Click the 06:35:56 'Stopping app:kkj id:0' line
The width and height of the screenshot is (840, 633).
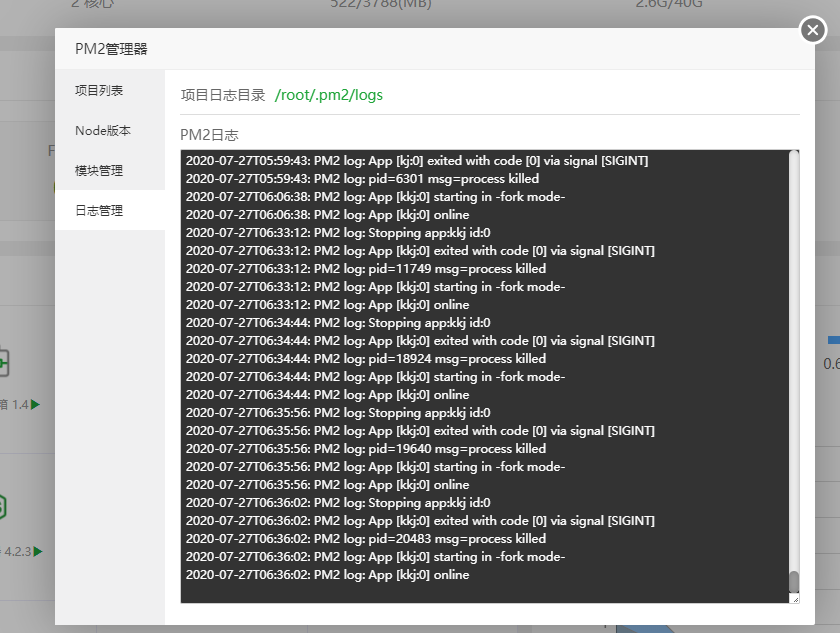[x=338, y=412]
